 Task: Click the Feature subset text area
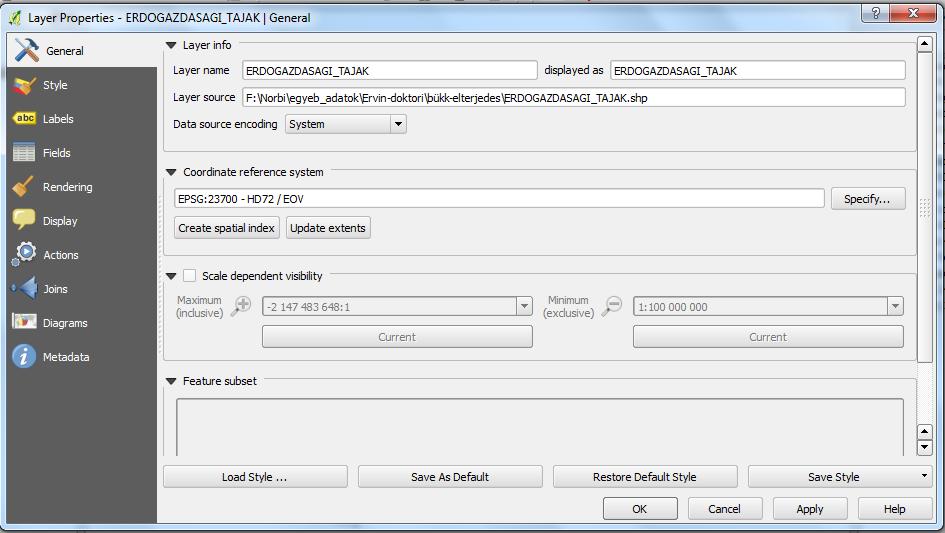(540, 427)
